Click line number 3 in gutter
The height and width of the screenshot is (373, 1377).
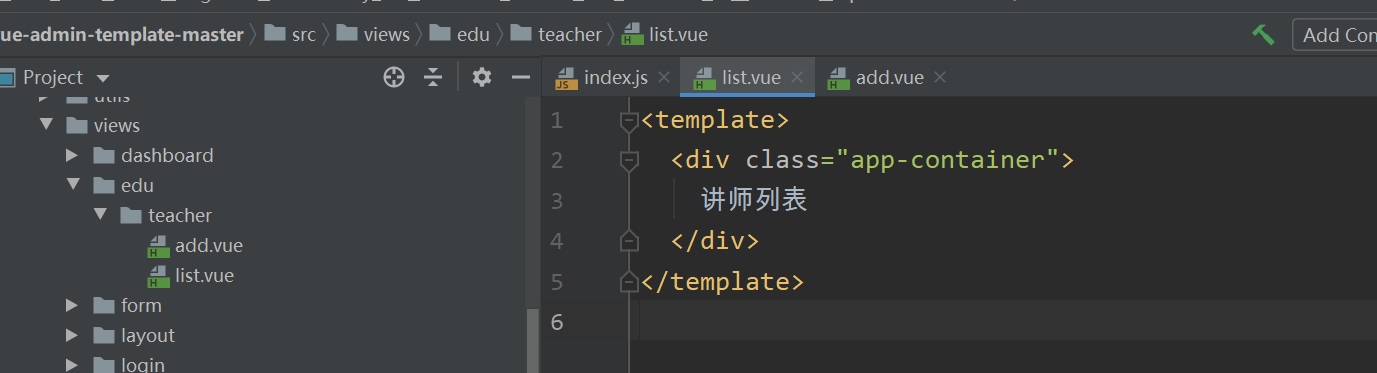[557, 201]
